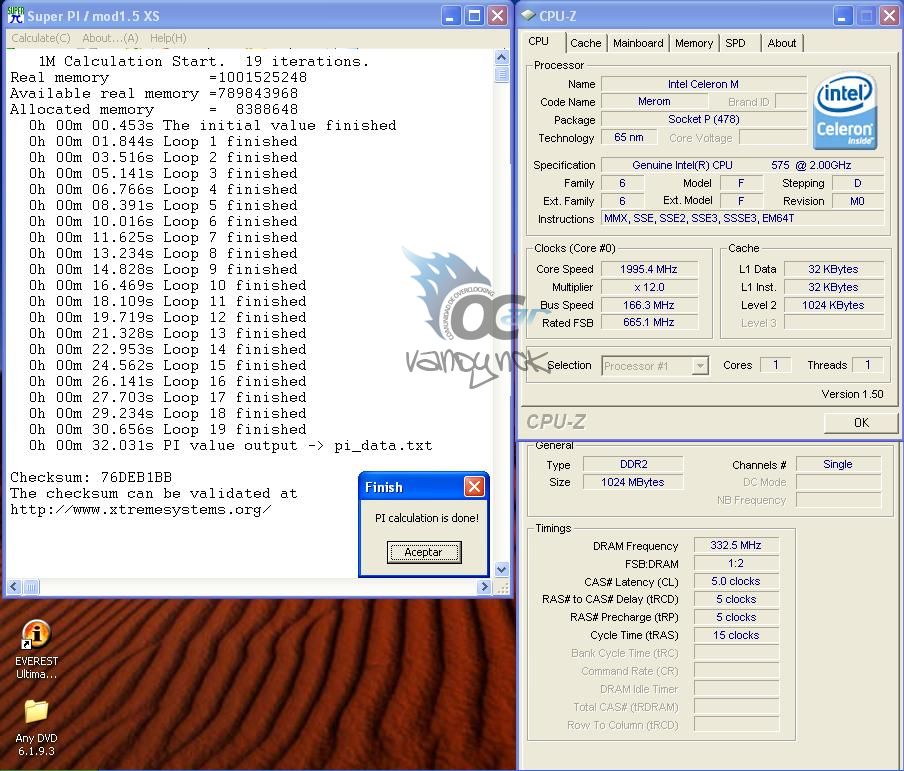
Task: Switch to the Memory tab in CPU-Z
Action: coord(694,43)
